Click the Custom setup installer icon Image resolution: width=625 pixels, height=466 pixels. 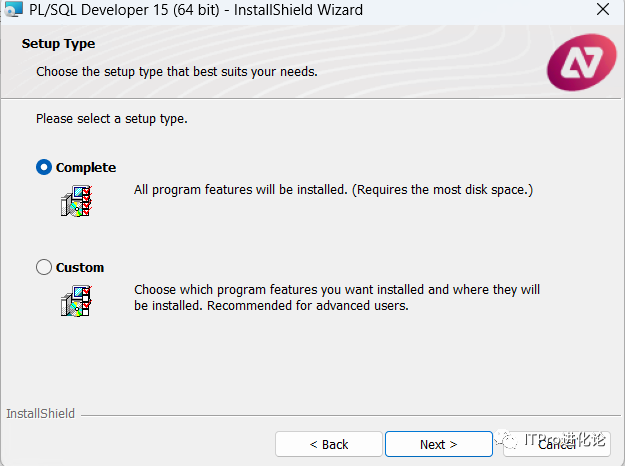click(x=77, y=301)
